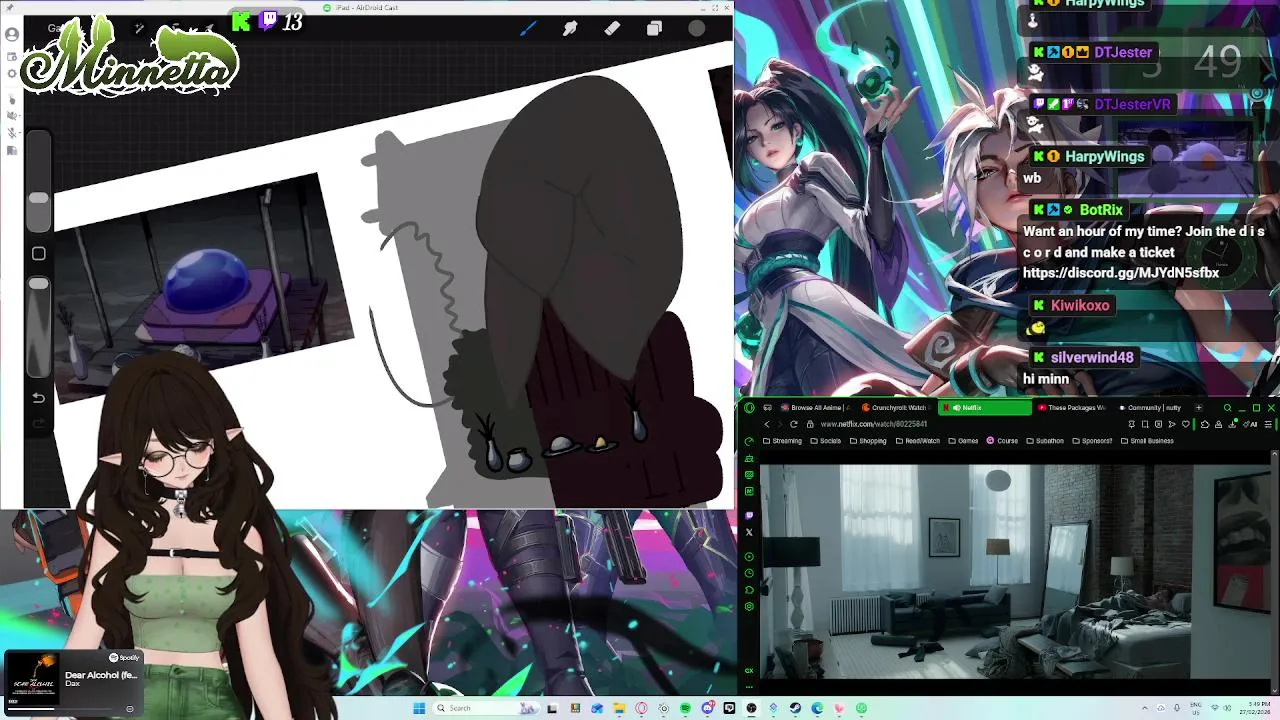The height and width of the screenshot is (720, 1280).
Task: Open the Read/Watch bookmarks folder
Action: 917,441
